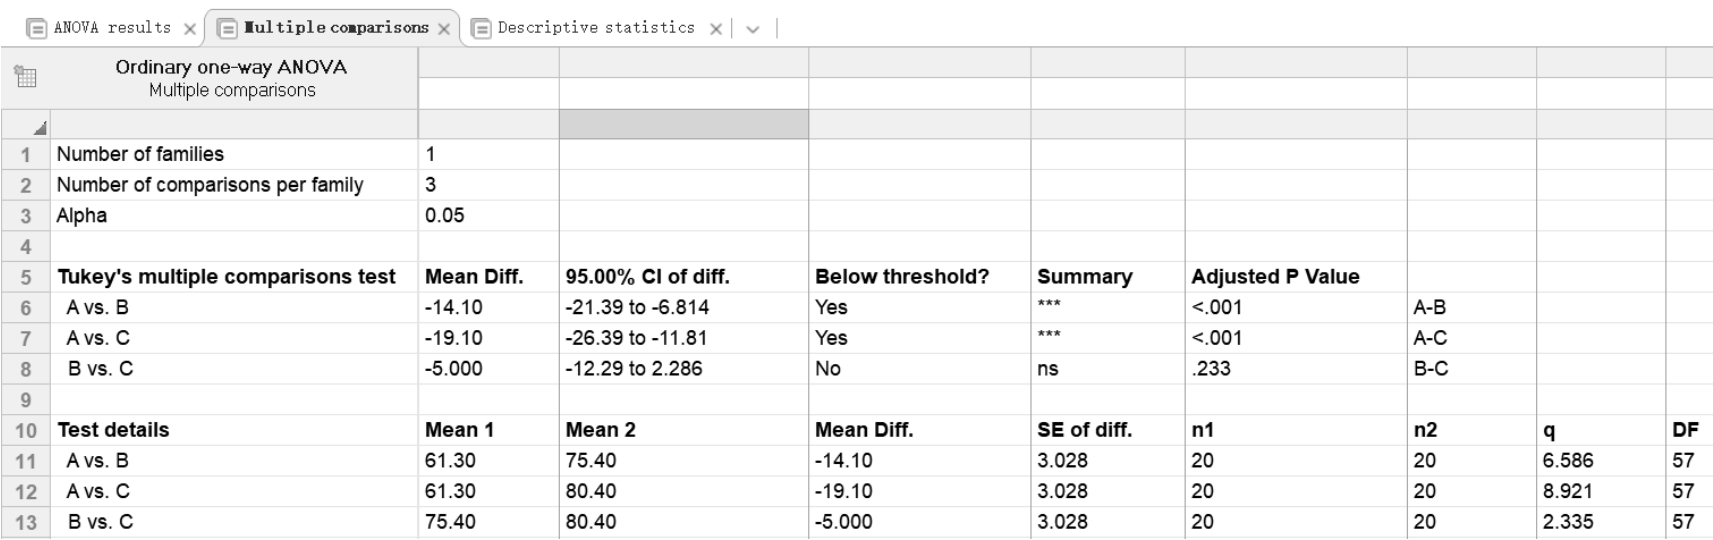Click the A vs. B adjusted P value cell
Image resolution: width=1713 pixels, height=540 pixels.
(1294, 307)
